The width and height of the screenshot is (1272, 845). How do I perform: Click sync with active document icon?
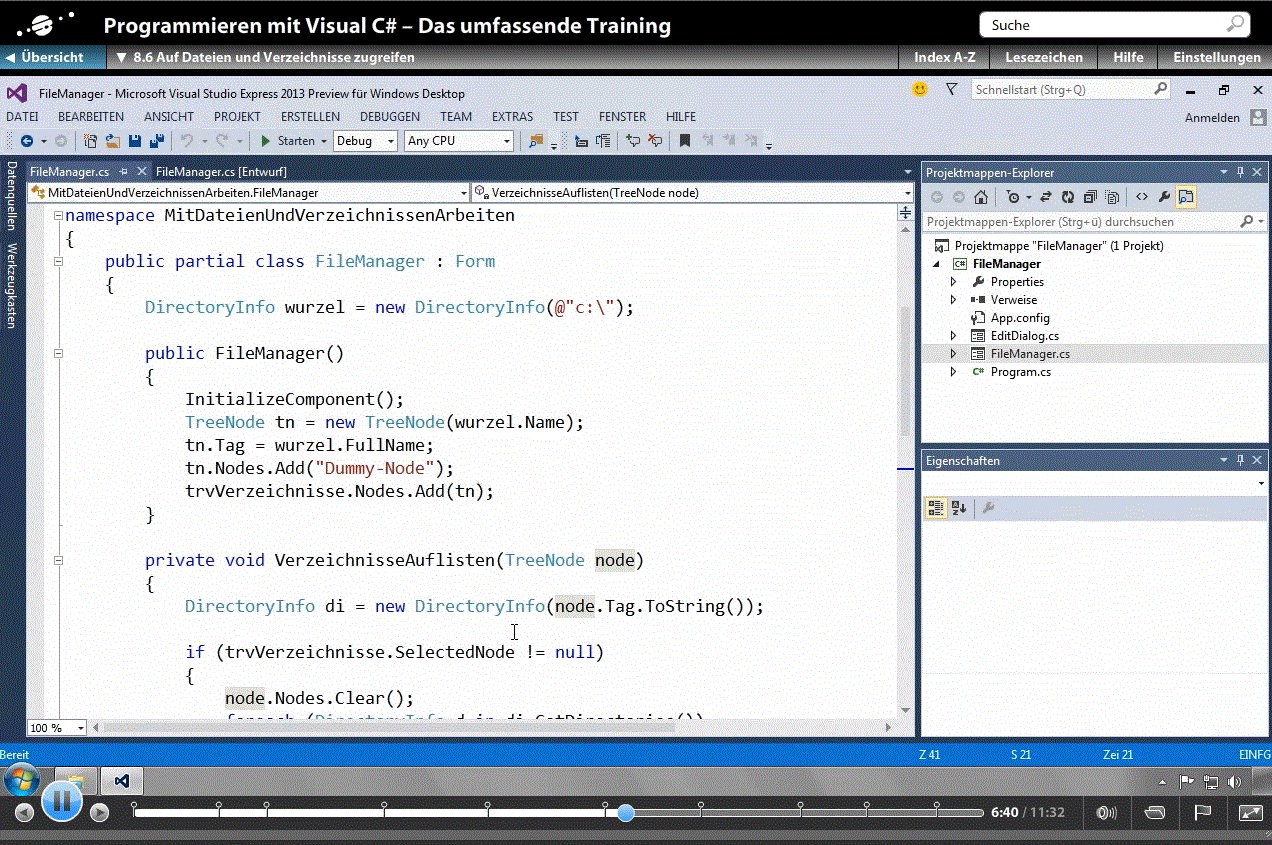click(x=1046, y=197)
